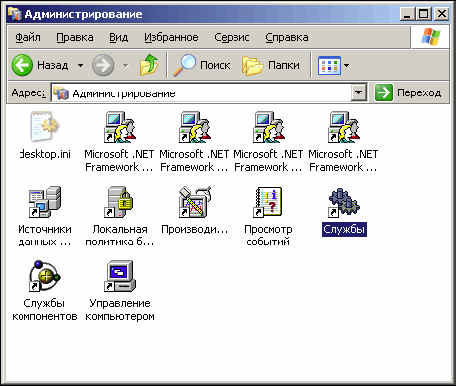The image size is (456, 386).
Task: Open the Файл menu
Action: [x=28, y=37]
